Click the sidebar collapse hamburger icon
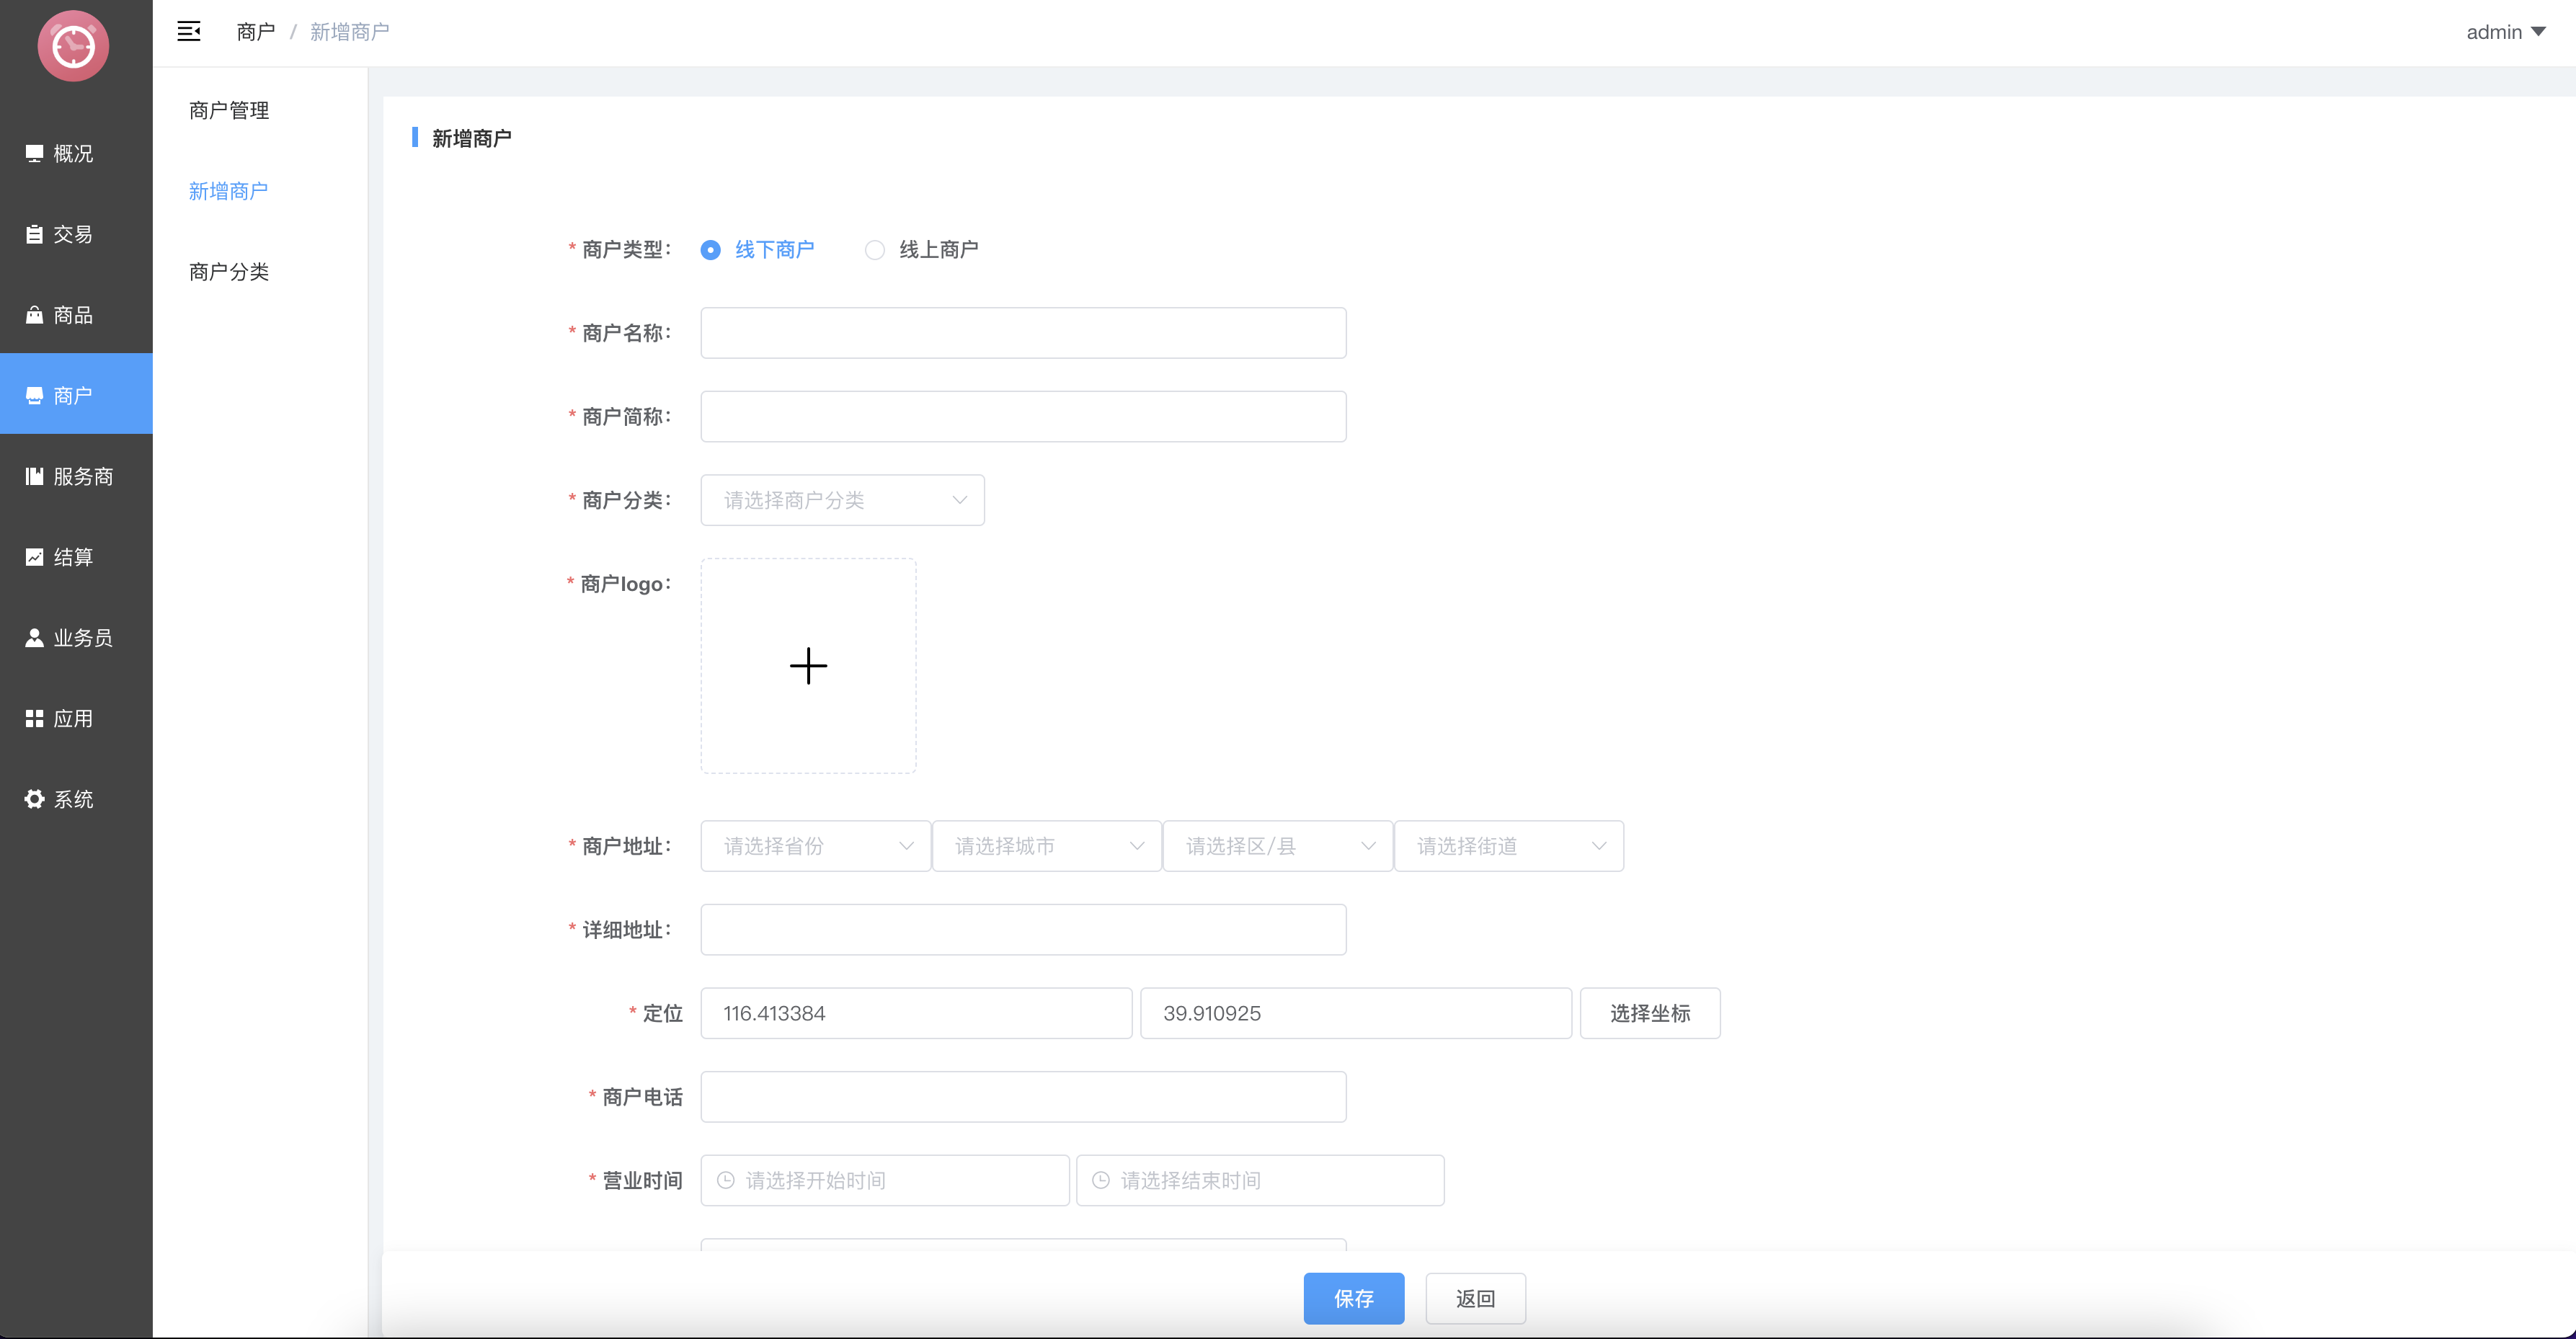Image resolution: width=2576 pixels, height=1339 pixels. pyautogui.click(x=189, y=31)
